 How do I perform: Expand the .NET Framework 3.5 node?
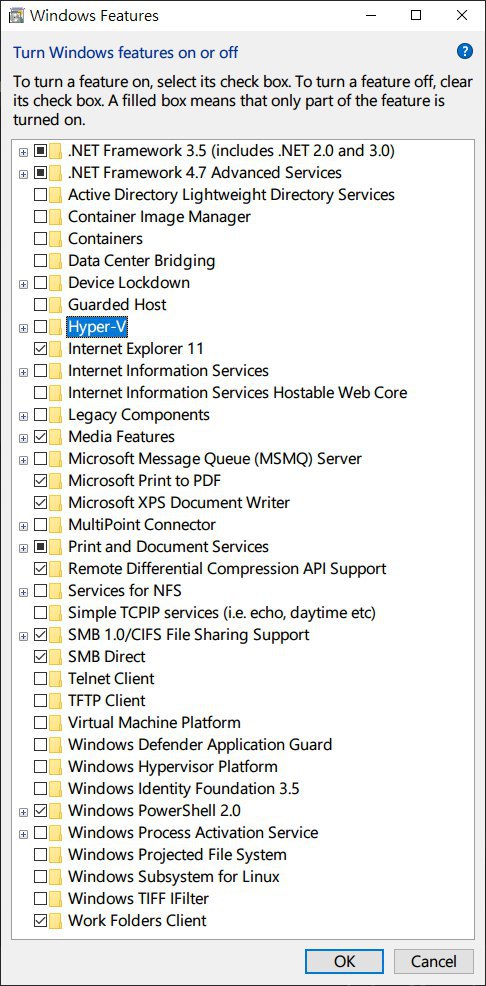23,152
